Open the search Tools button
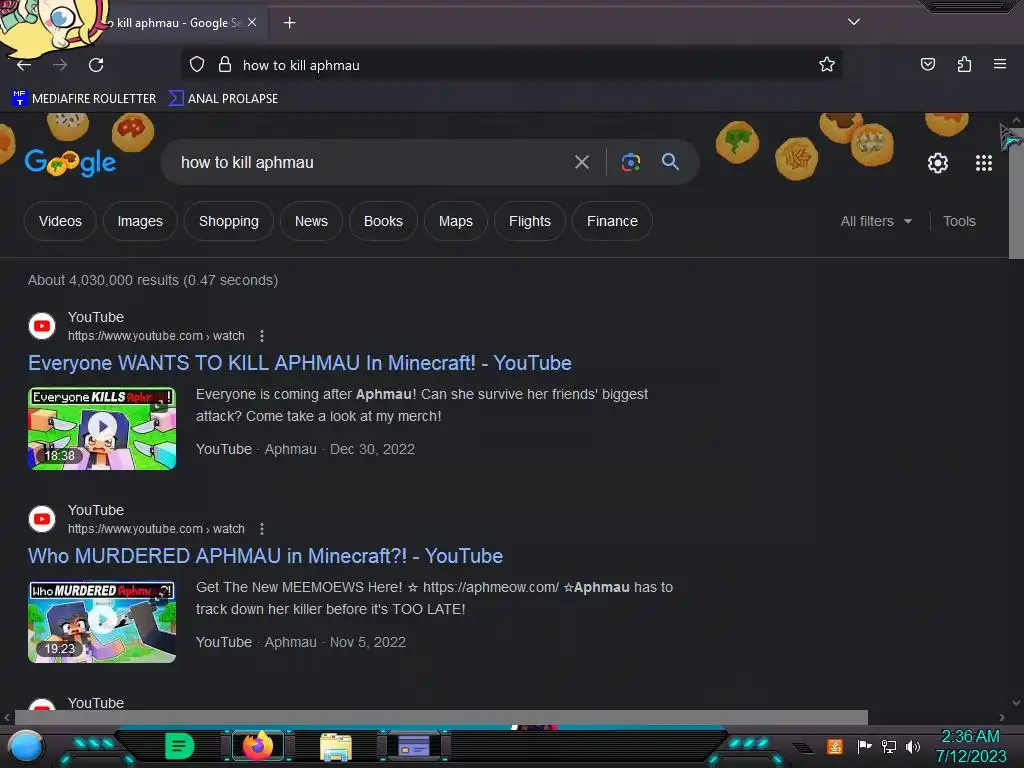The height and width of the screenshot is (768, 1024). pyautogui.click(x=959, y=221)
